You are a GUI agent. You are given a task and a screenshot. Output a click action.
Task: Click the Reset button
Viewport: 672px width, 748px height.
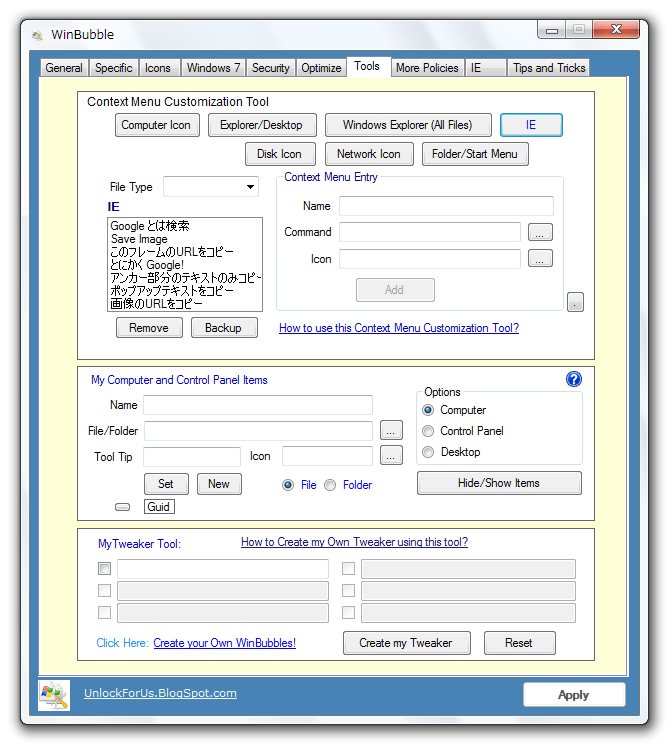519,643
